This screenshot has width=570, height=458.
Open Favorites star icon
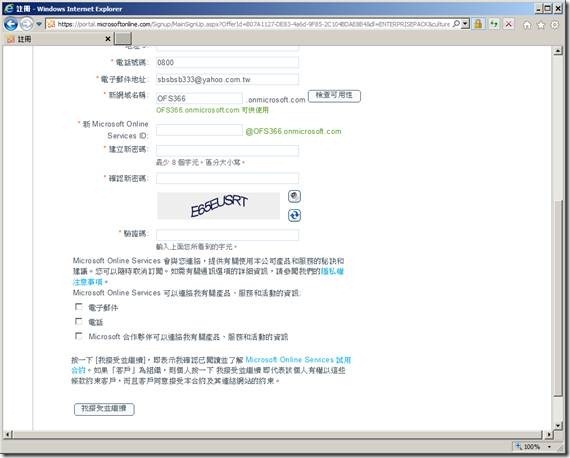point(541,25)
